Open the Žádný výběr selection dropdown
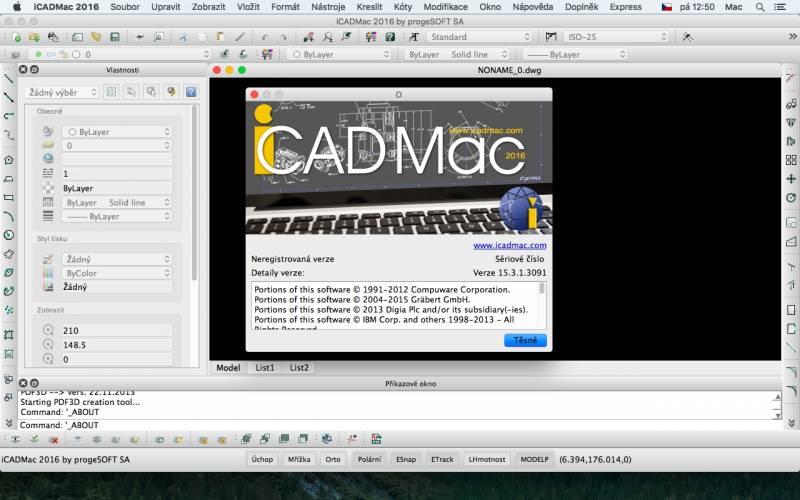 [x=62, y=92]
